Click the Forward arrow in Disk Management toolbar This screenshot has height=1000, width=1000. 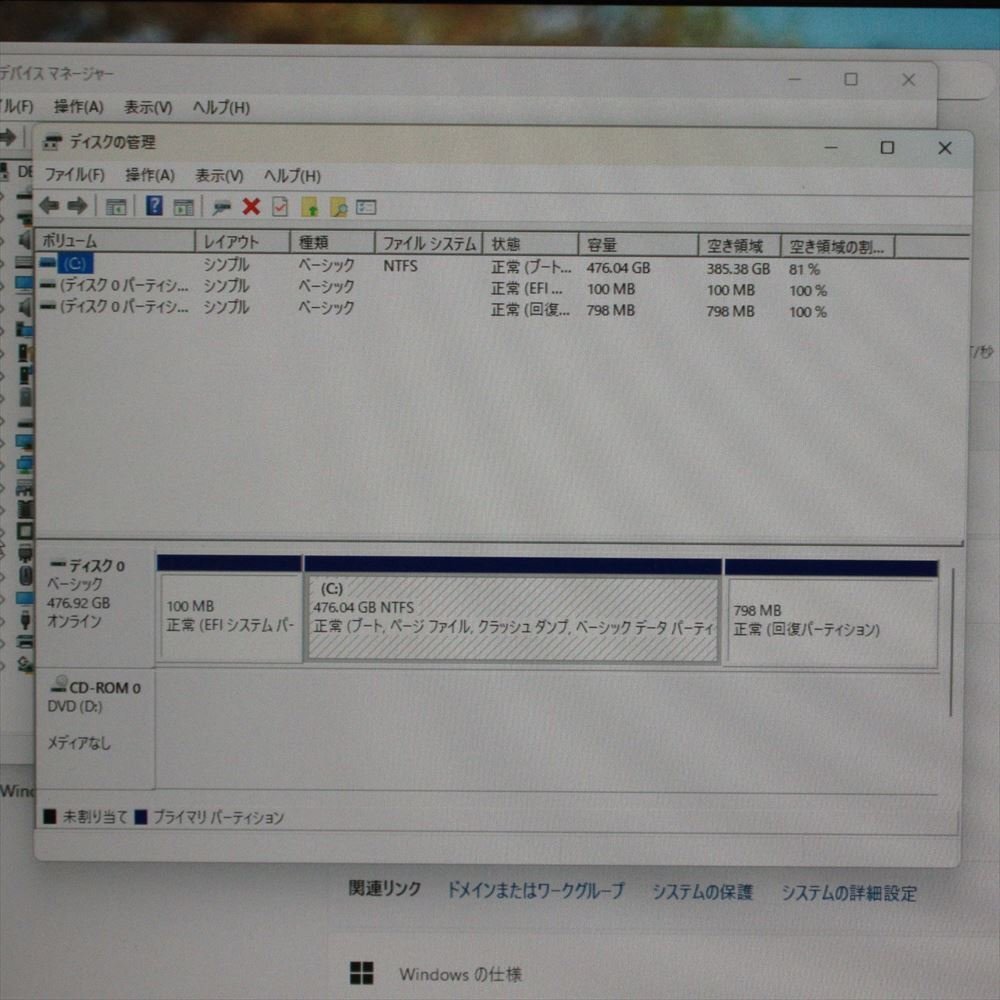[77, 205]
